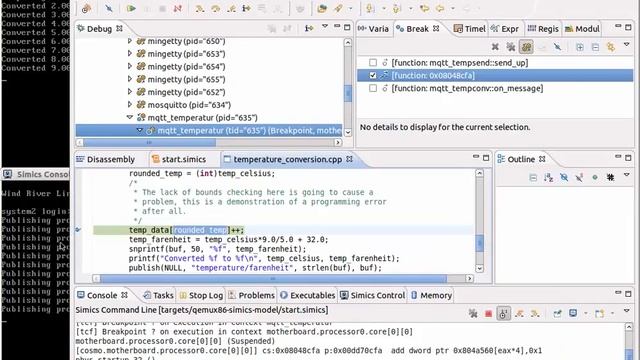Open the Simics Control tab

(373, 295)
